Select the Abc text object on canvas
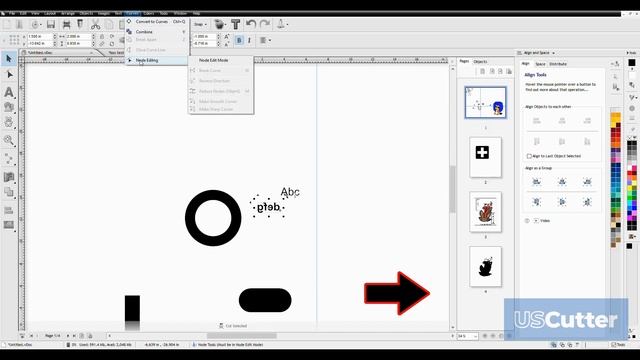 pyautogui.click(x=290, y=192)
